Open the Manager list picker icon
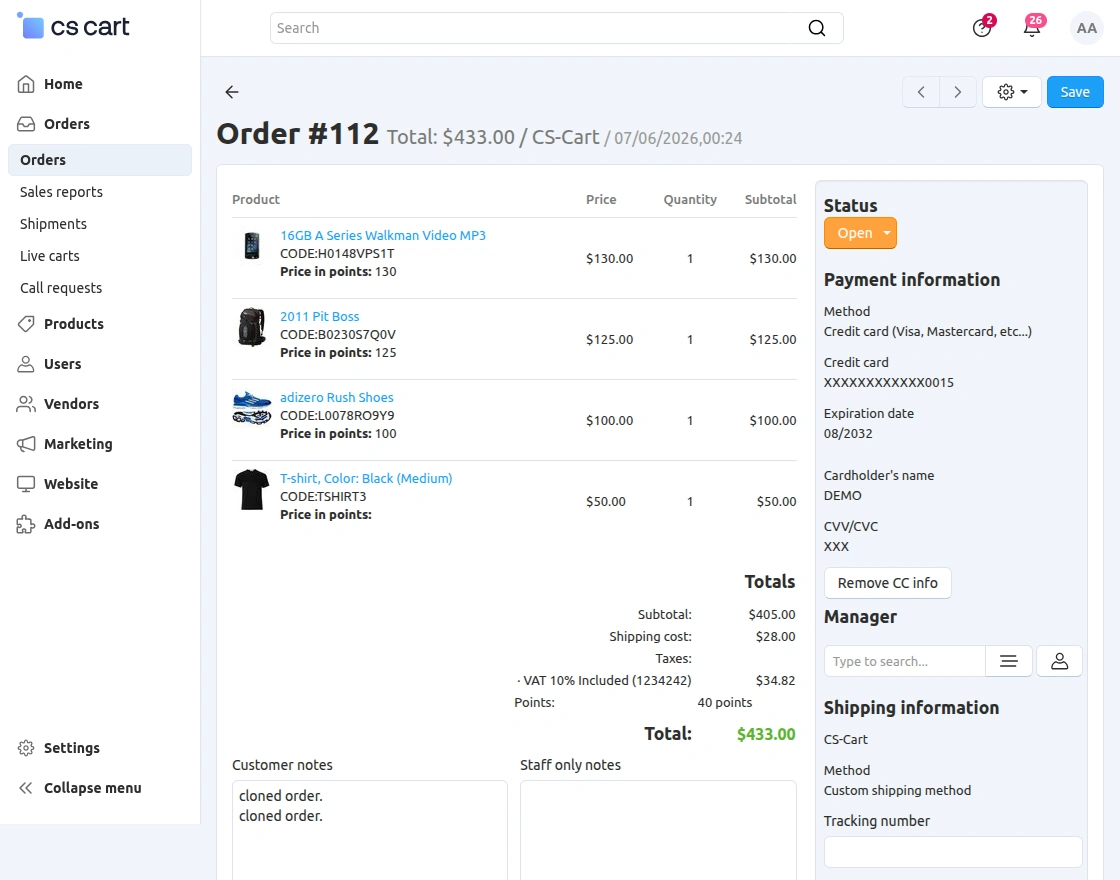 [1009, 661]
